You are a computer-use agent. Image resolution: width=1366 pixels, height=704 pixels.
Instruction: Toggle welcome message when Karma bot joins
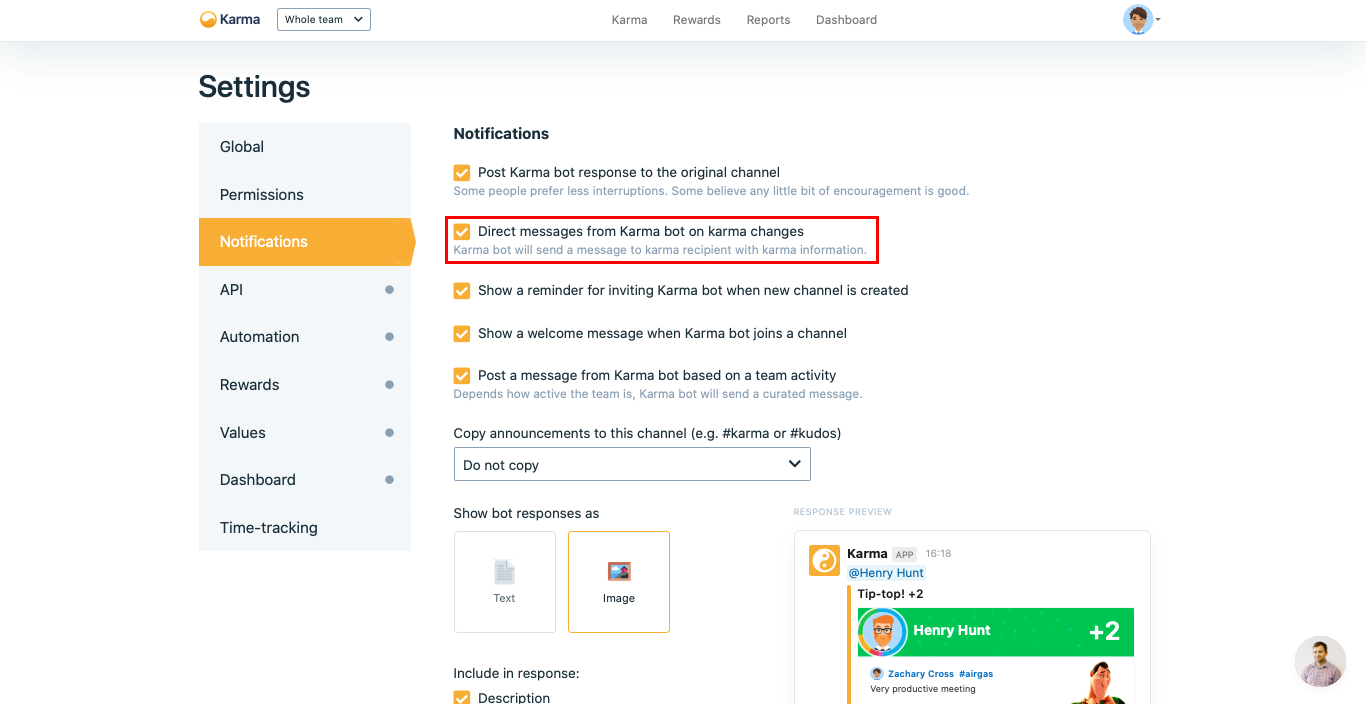462,334
